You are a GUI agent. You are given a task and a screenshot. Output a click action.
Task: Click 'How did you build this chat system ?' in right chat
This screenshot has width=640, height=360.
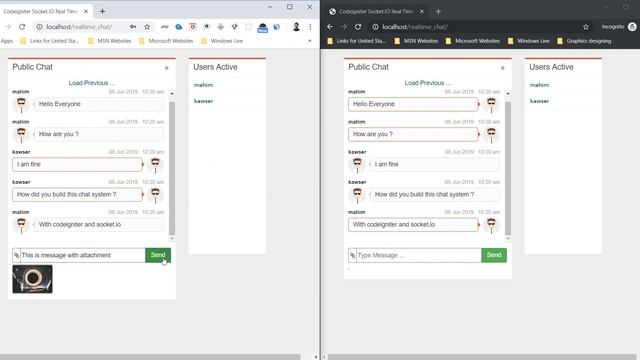435,195
